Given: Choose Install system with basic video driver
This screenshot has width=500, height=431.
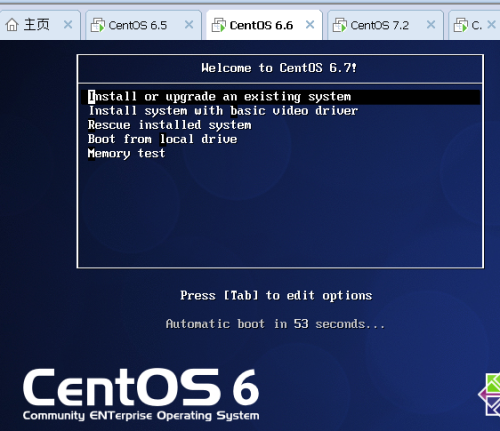Looking at the screenshot, I should 223,111.
